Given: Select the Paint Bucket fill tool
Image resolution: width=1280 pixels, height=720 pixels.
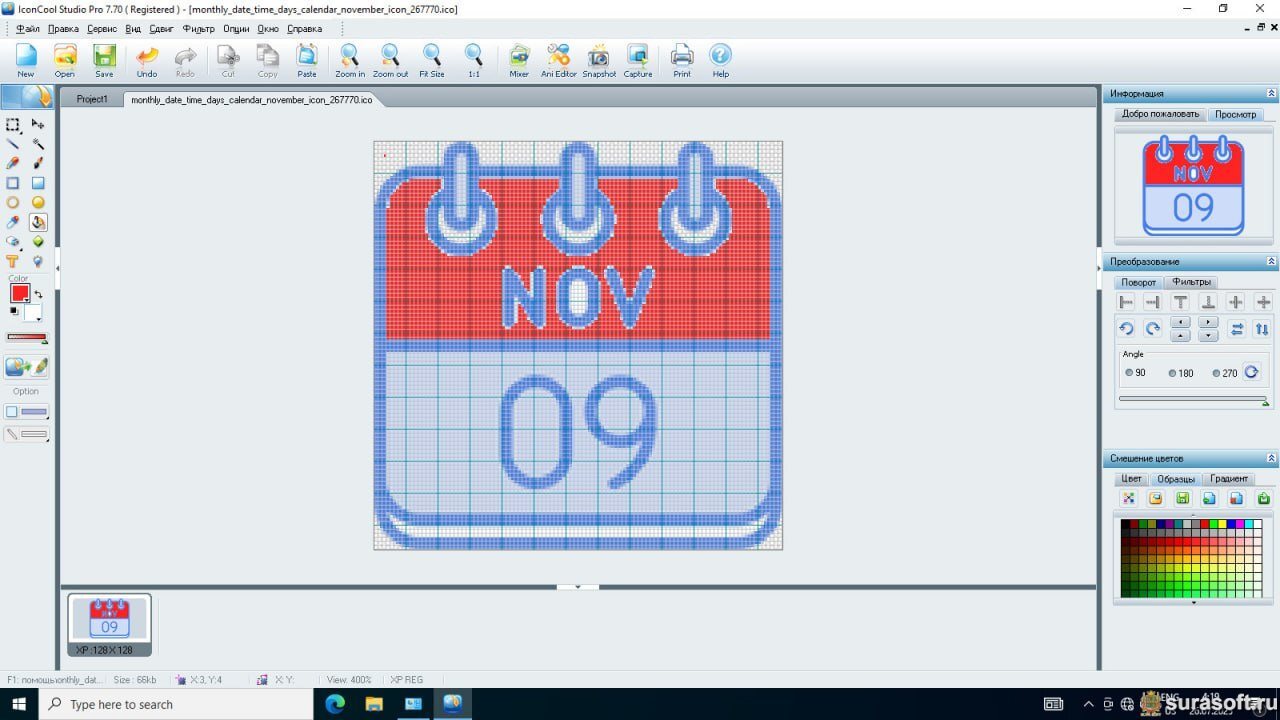Looking at the screenshot, I should pos(38,222).
